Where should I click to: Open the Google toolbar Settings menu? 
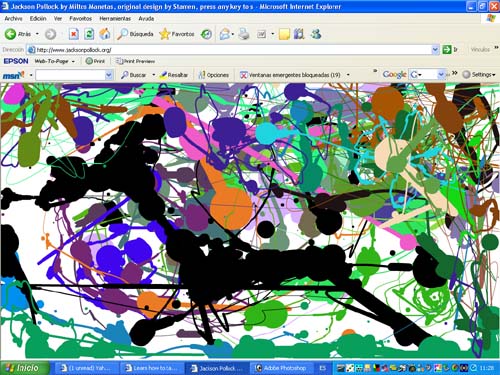coord(479,74)
